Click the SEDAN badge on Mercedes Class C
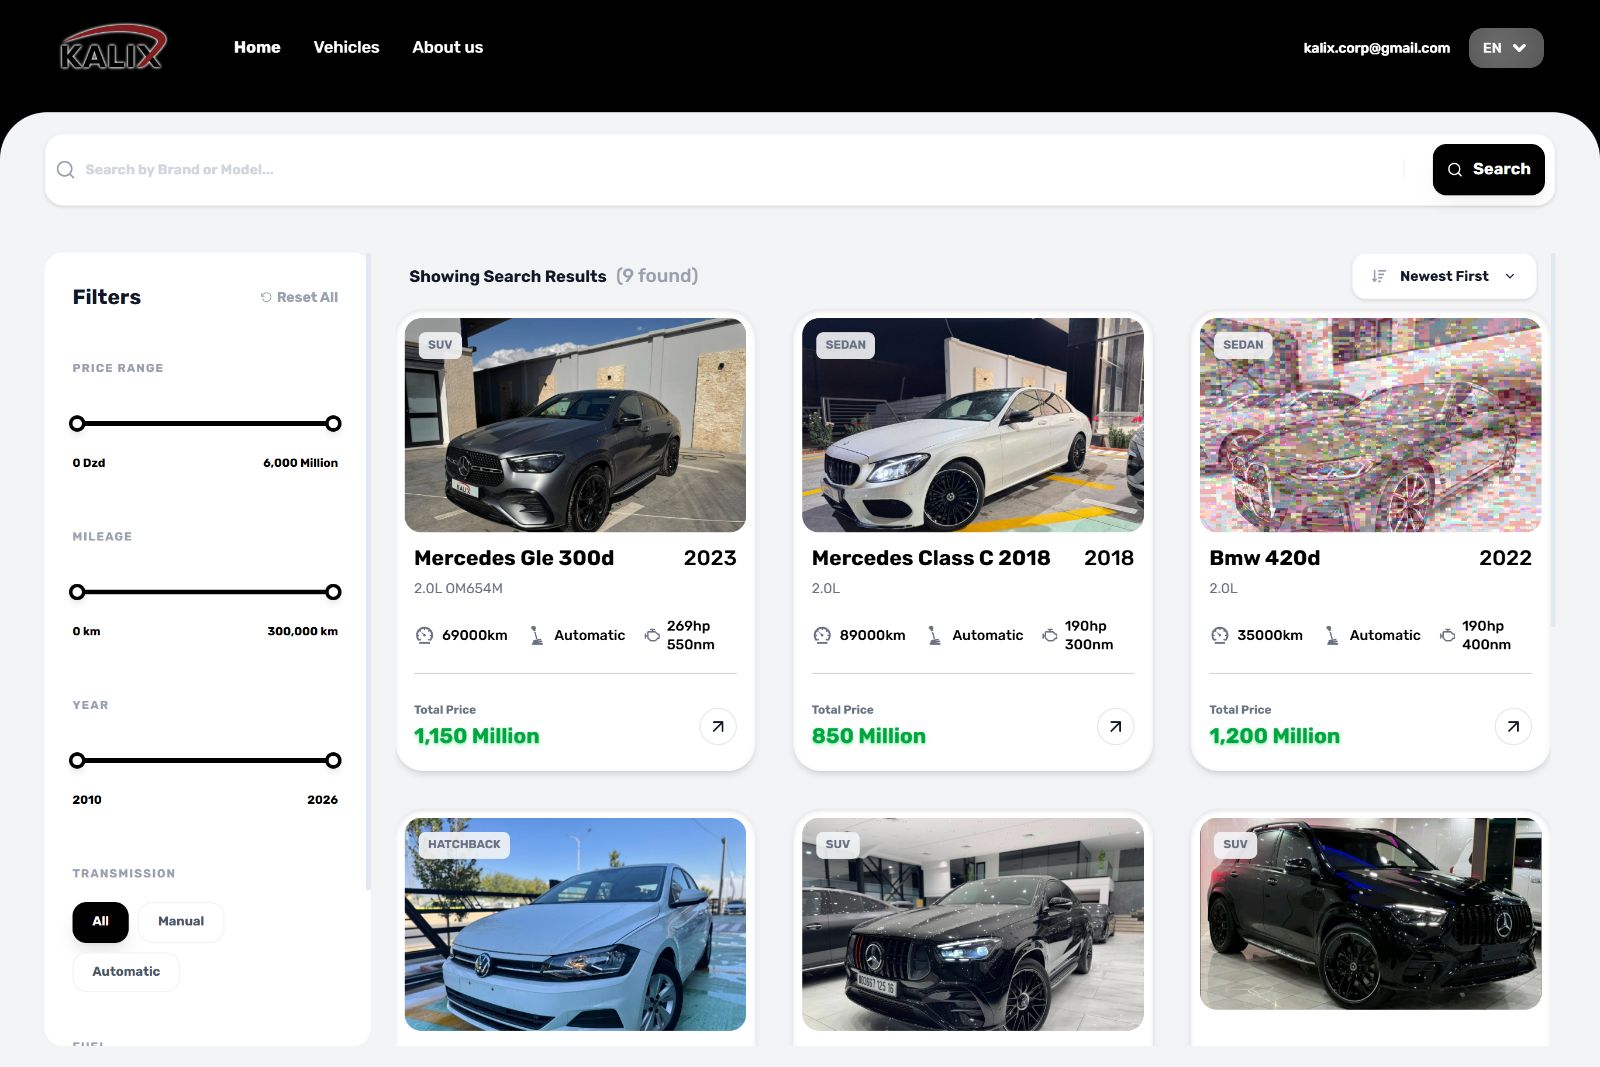Screen dimensions: 1600x1067 pos(846,345)
